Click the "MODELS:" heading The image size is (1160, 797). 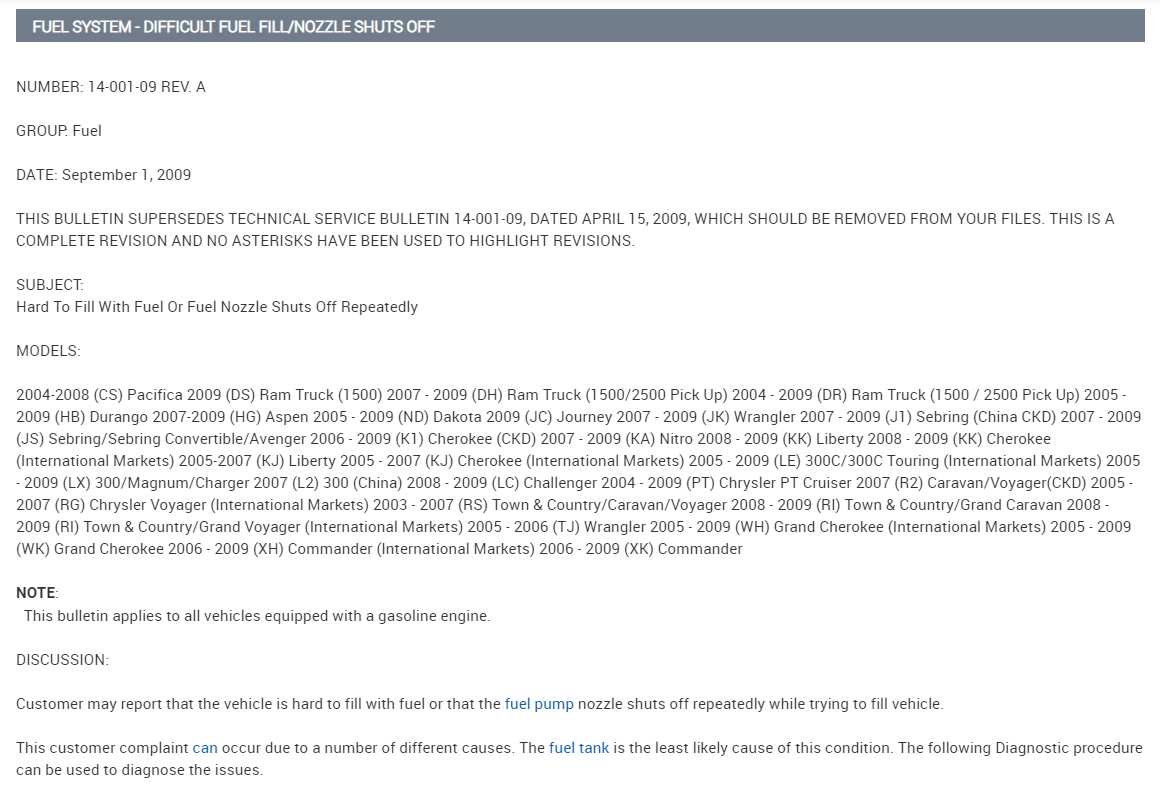click(x=48, y=351)
